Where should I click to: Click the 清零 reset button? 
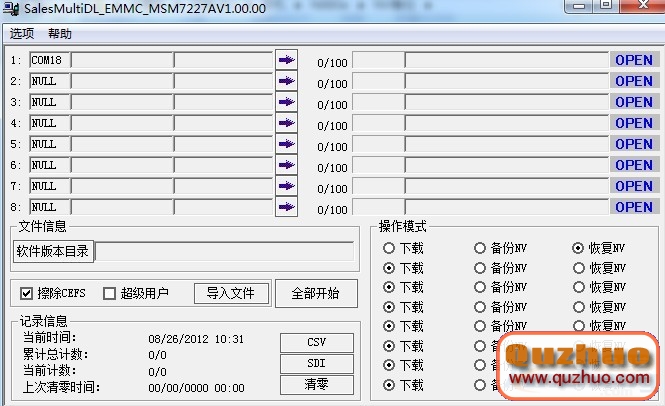[x=316, y=384]
